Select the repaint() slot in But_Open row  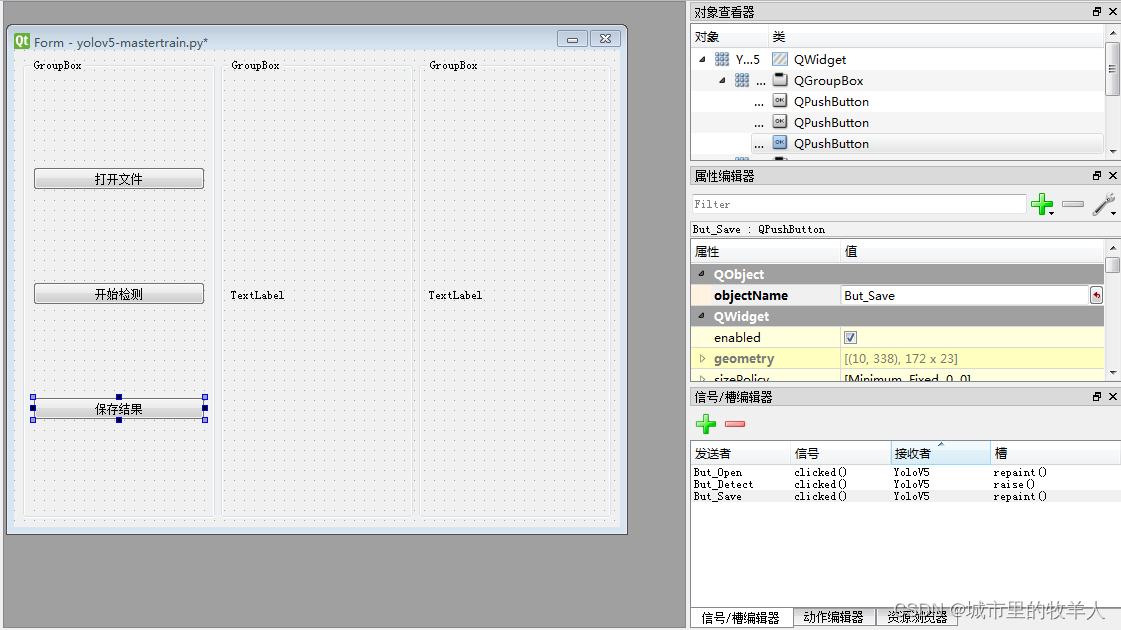(1019, 473)
